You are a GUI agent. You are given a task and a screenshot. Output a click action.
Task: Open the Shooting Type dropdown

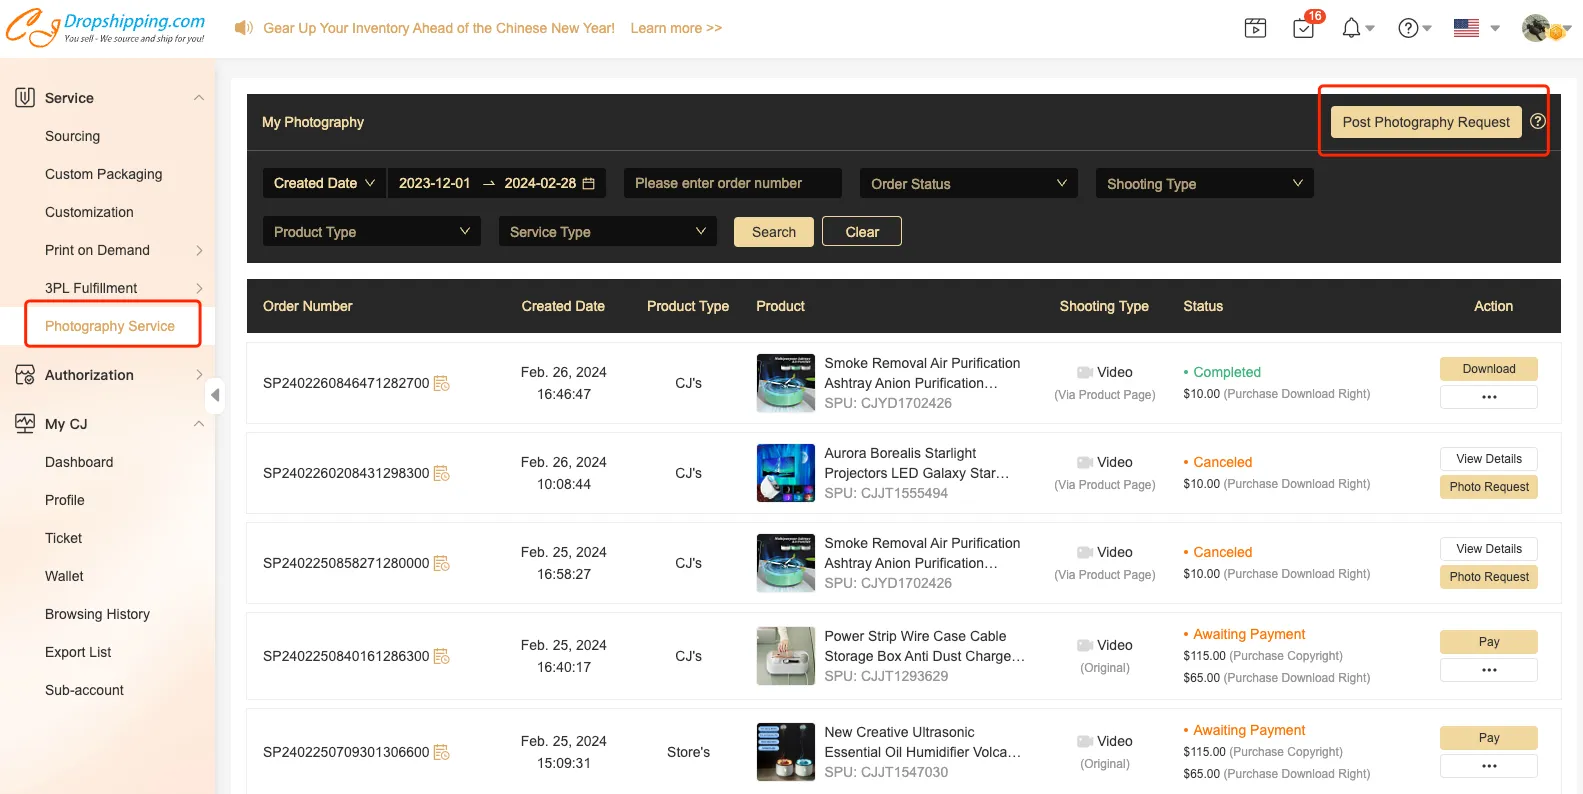click(x=1203, y=184)
